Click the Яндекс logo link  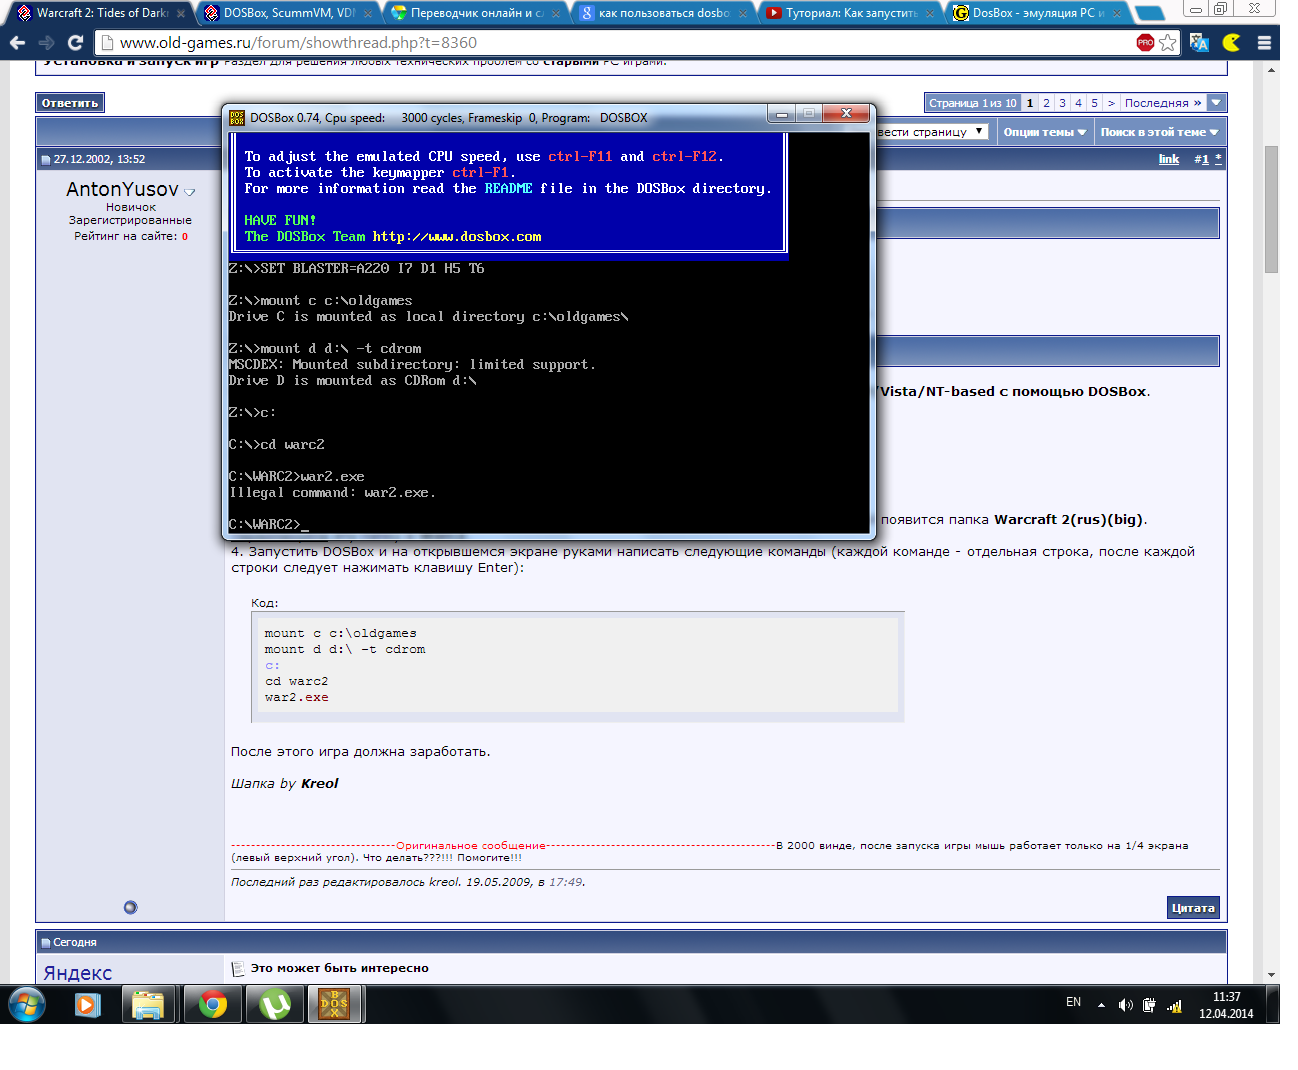click(77, 973)
